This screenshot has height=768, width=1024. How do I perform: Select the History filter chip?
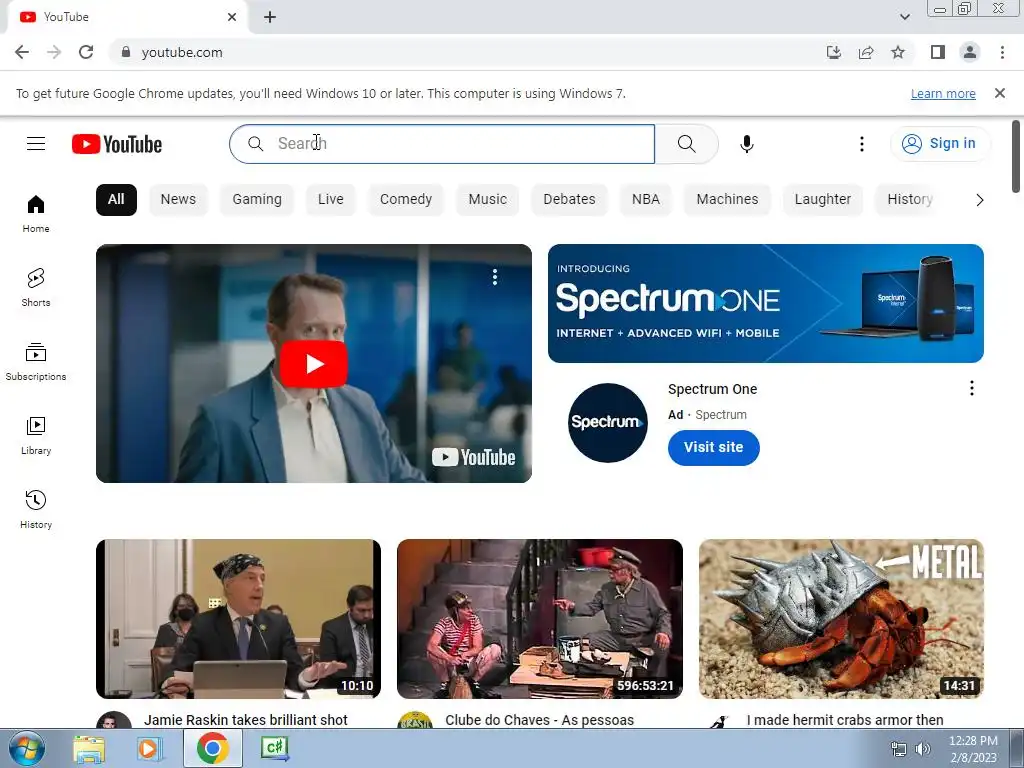coord(910,200)
